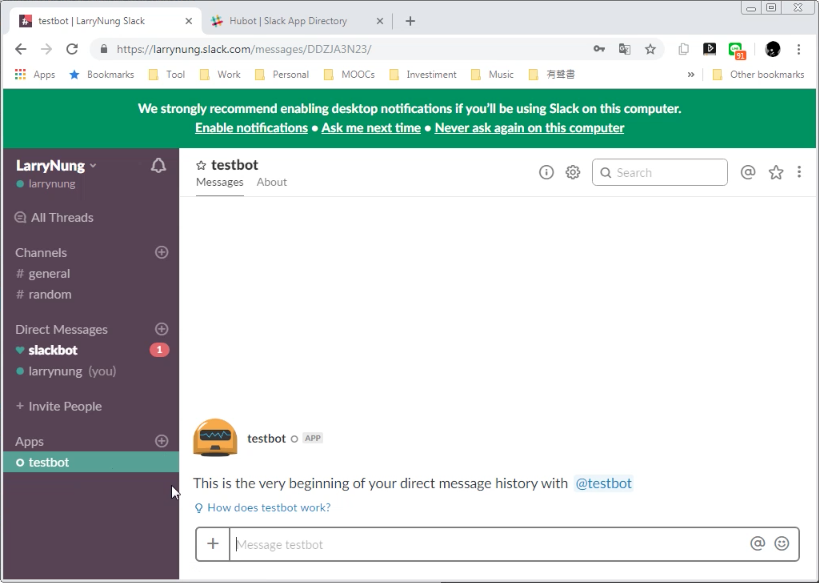819x583 pixels.
Task: Open conversation settings gear icon
Action: (573, 172)
